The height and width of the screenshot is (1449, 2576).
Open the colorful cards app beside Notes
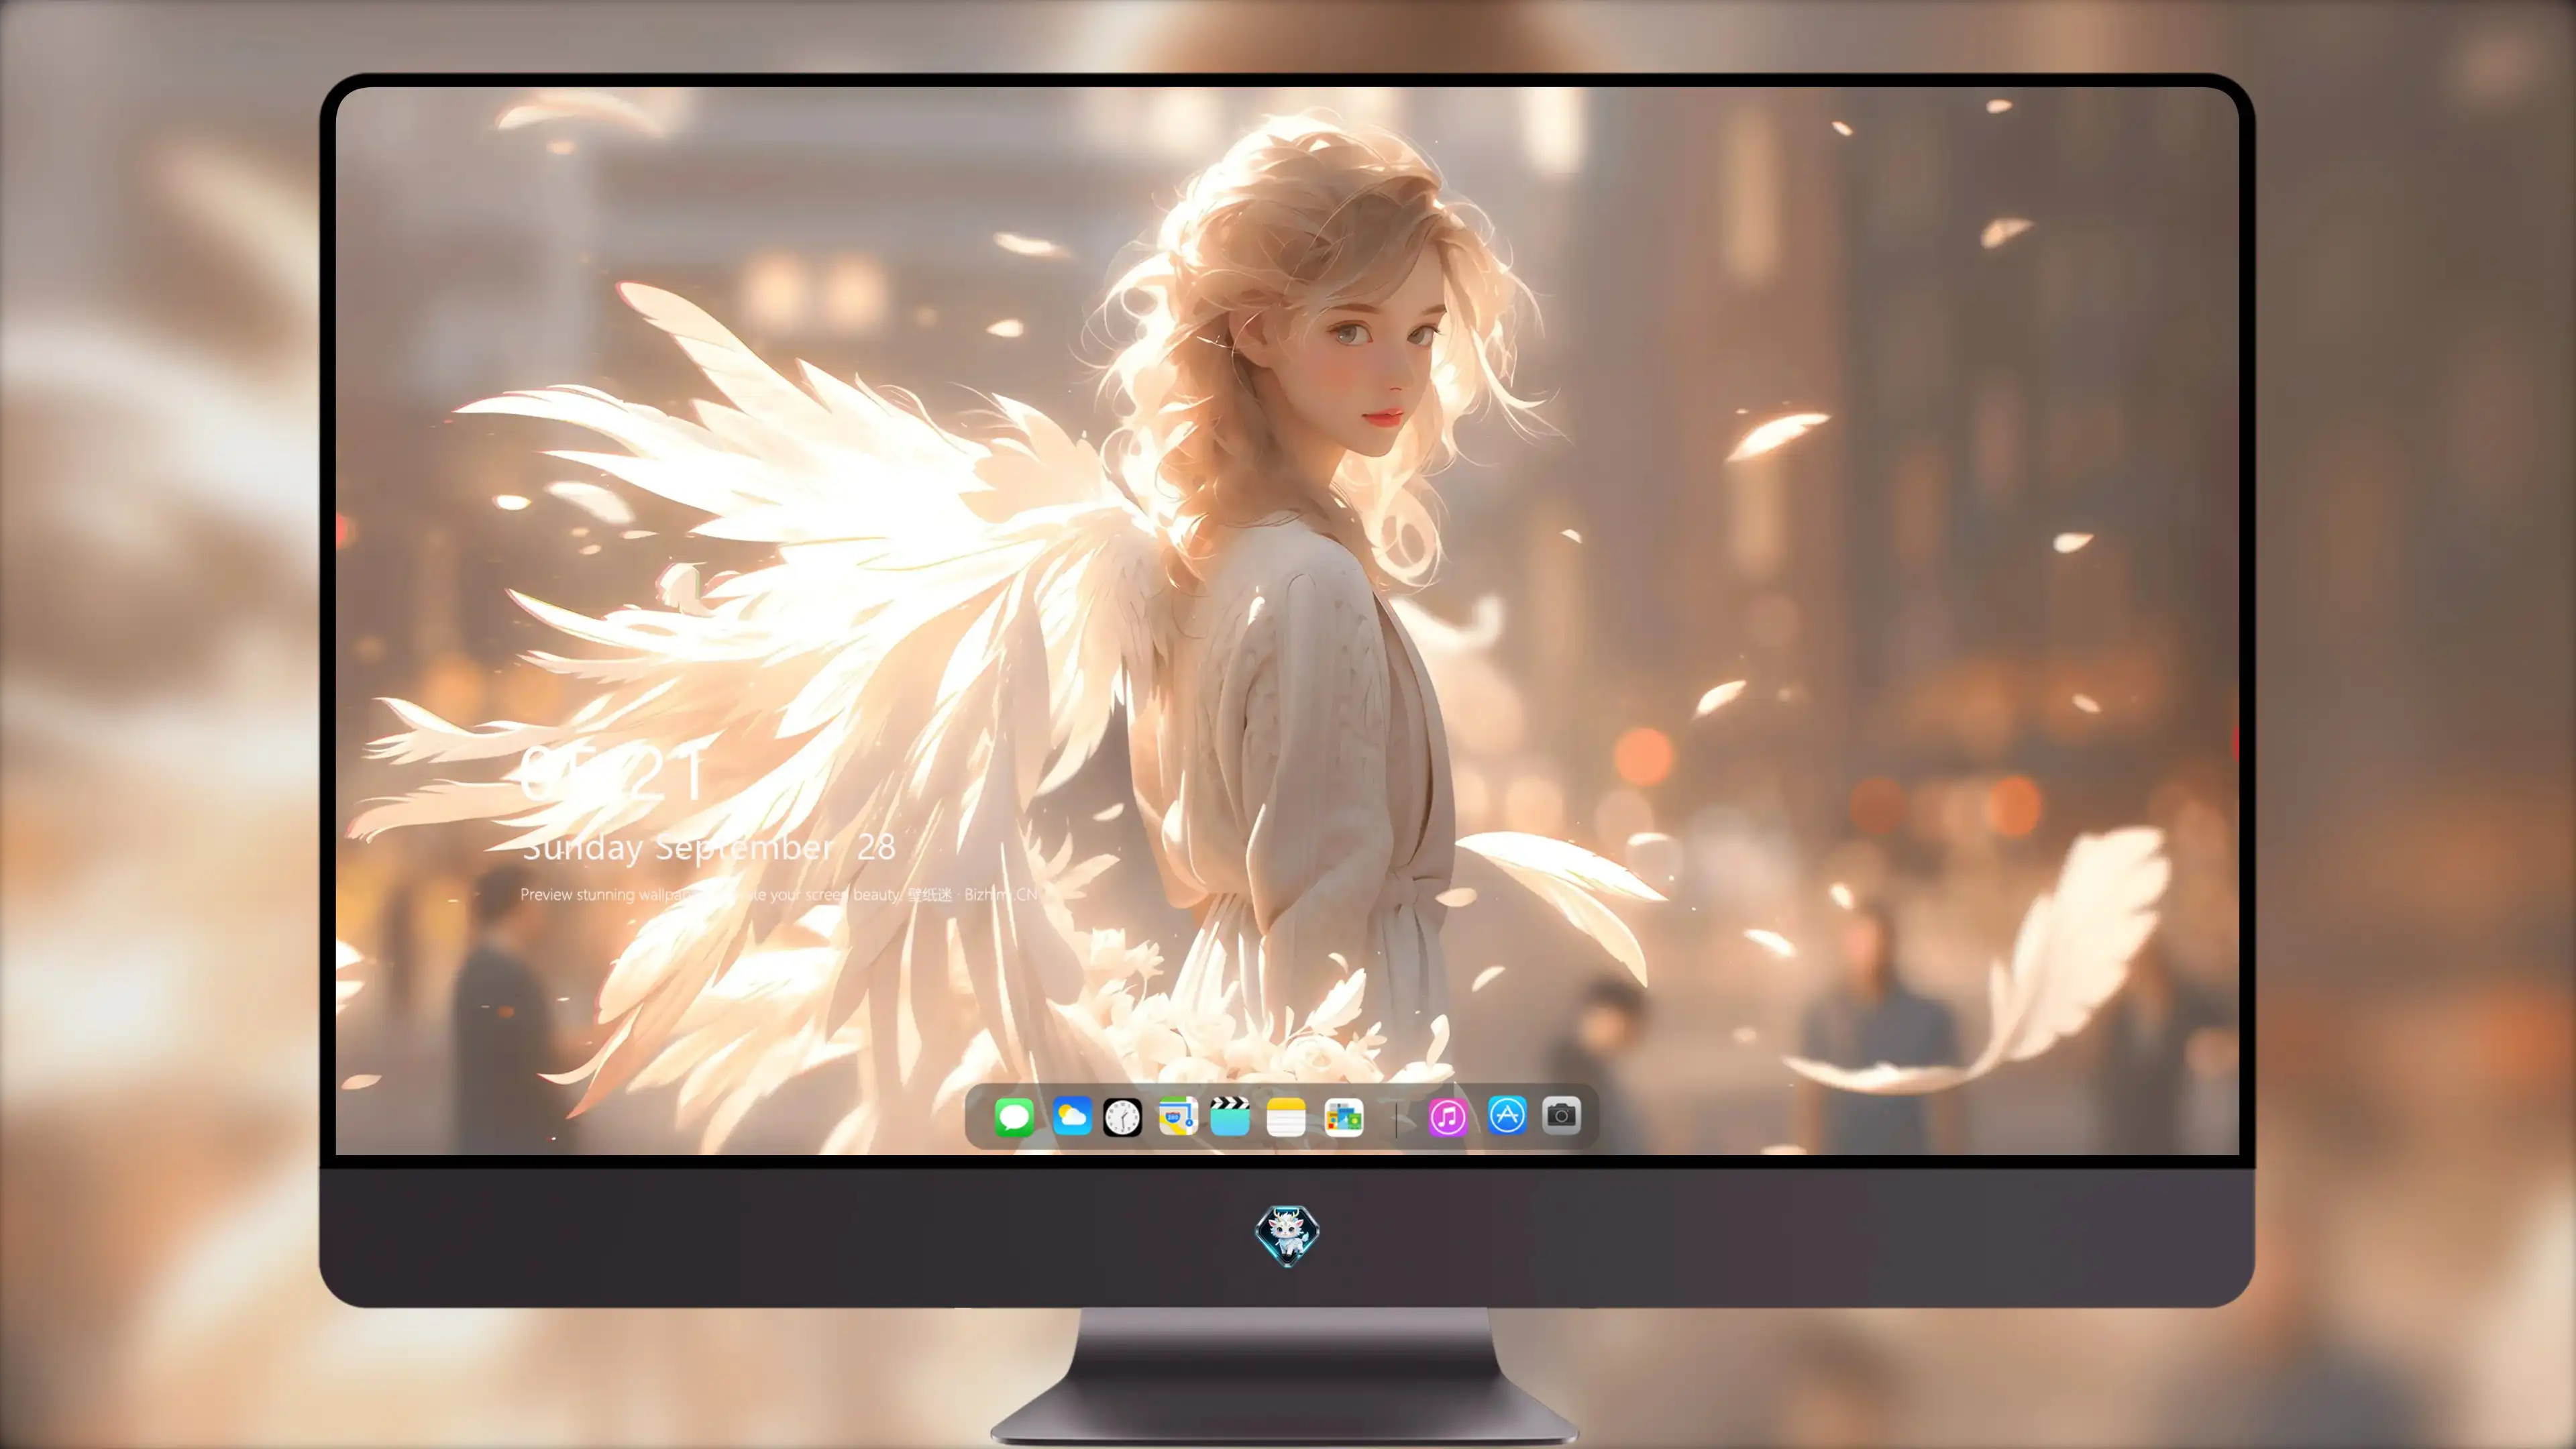(x=1343, y=1117)
